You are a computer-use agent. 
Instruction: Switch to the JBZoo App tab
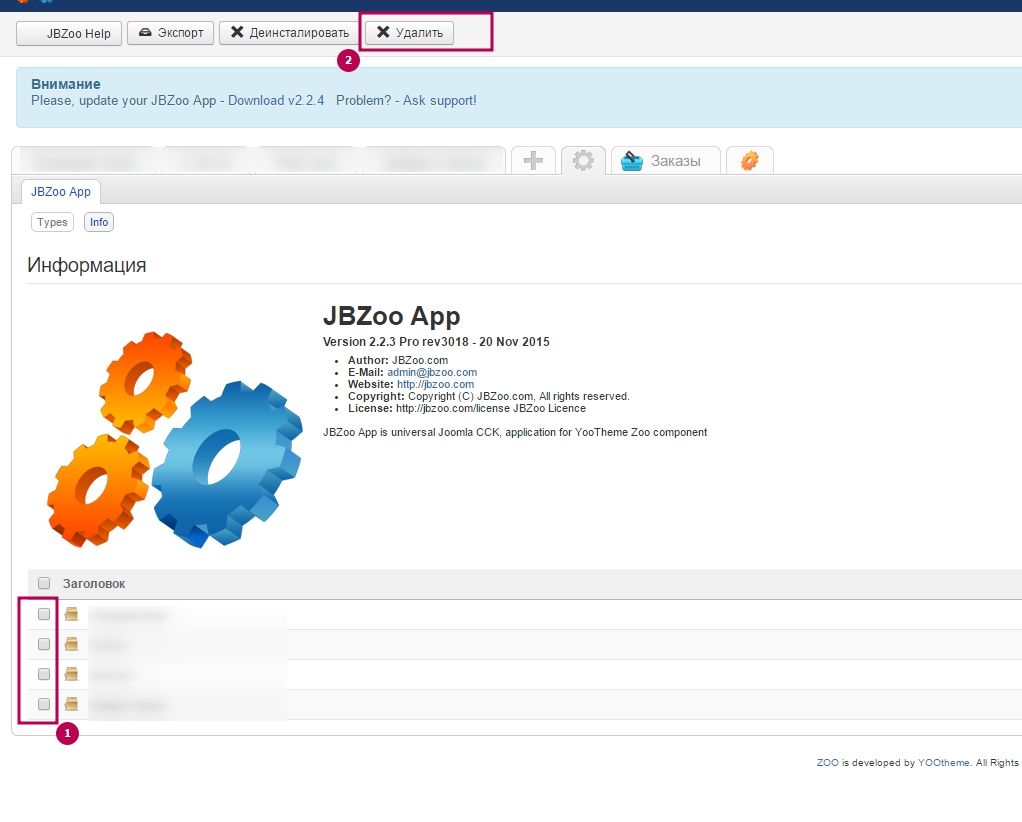click(x=61, y=191)
